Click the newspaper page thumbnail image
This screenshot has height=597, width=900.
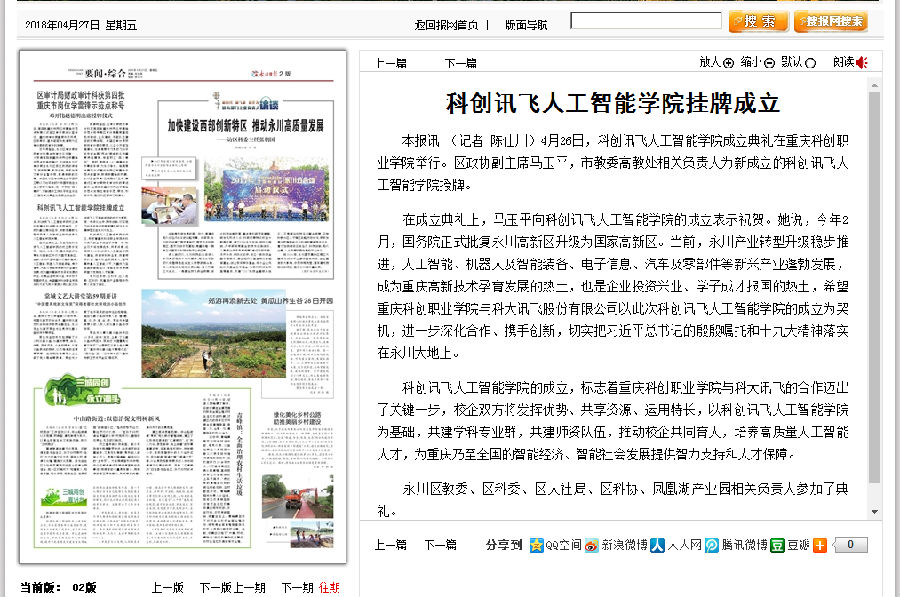pyautogui.click(x=182, y=306)
